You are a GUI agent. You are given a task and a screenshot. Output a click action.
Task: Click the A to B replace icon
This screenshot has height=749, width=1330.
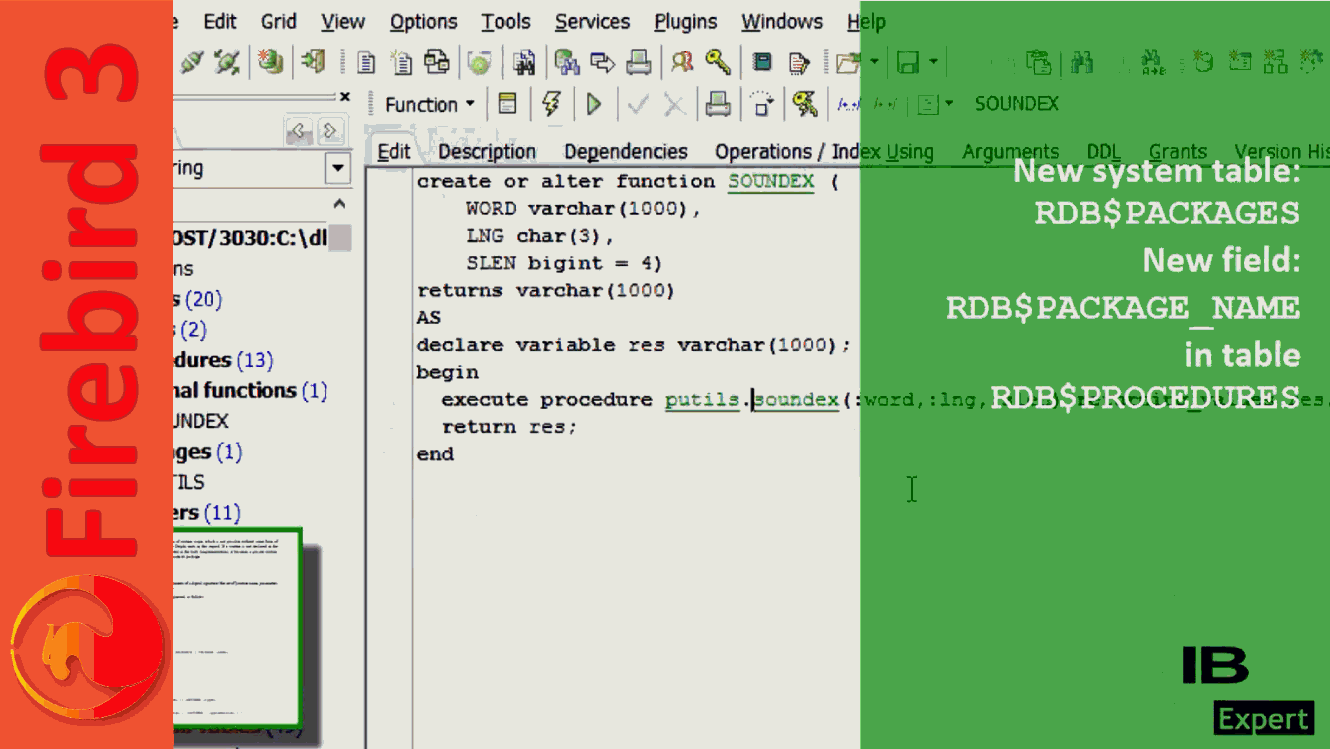(1153, 62)
